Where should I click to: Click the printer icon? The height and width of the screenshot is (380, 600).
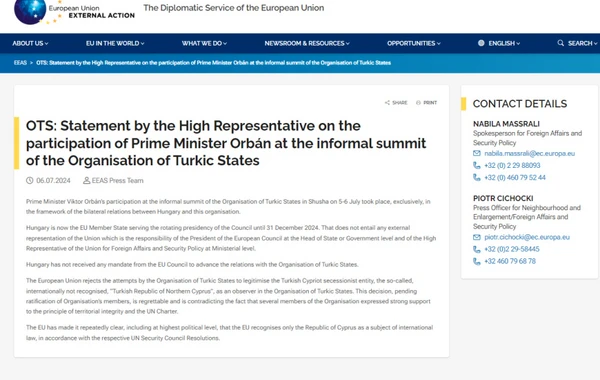pyautogui.click(x=418, y=103)
